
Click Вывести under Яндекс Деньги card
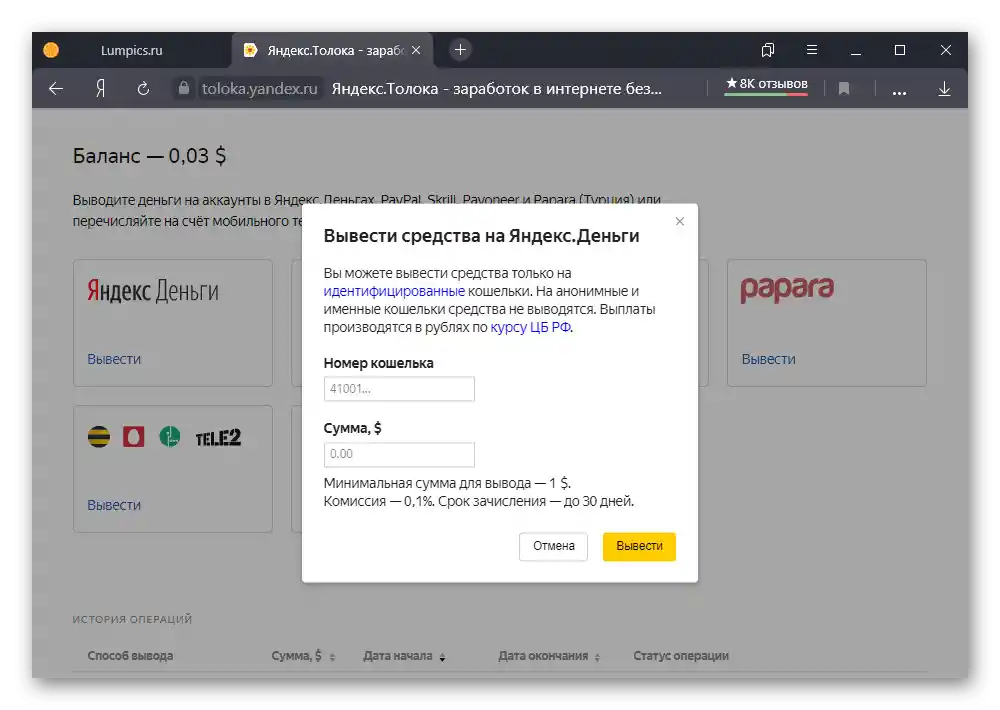(x=114, y=359)
